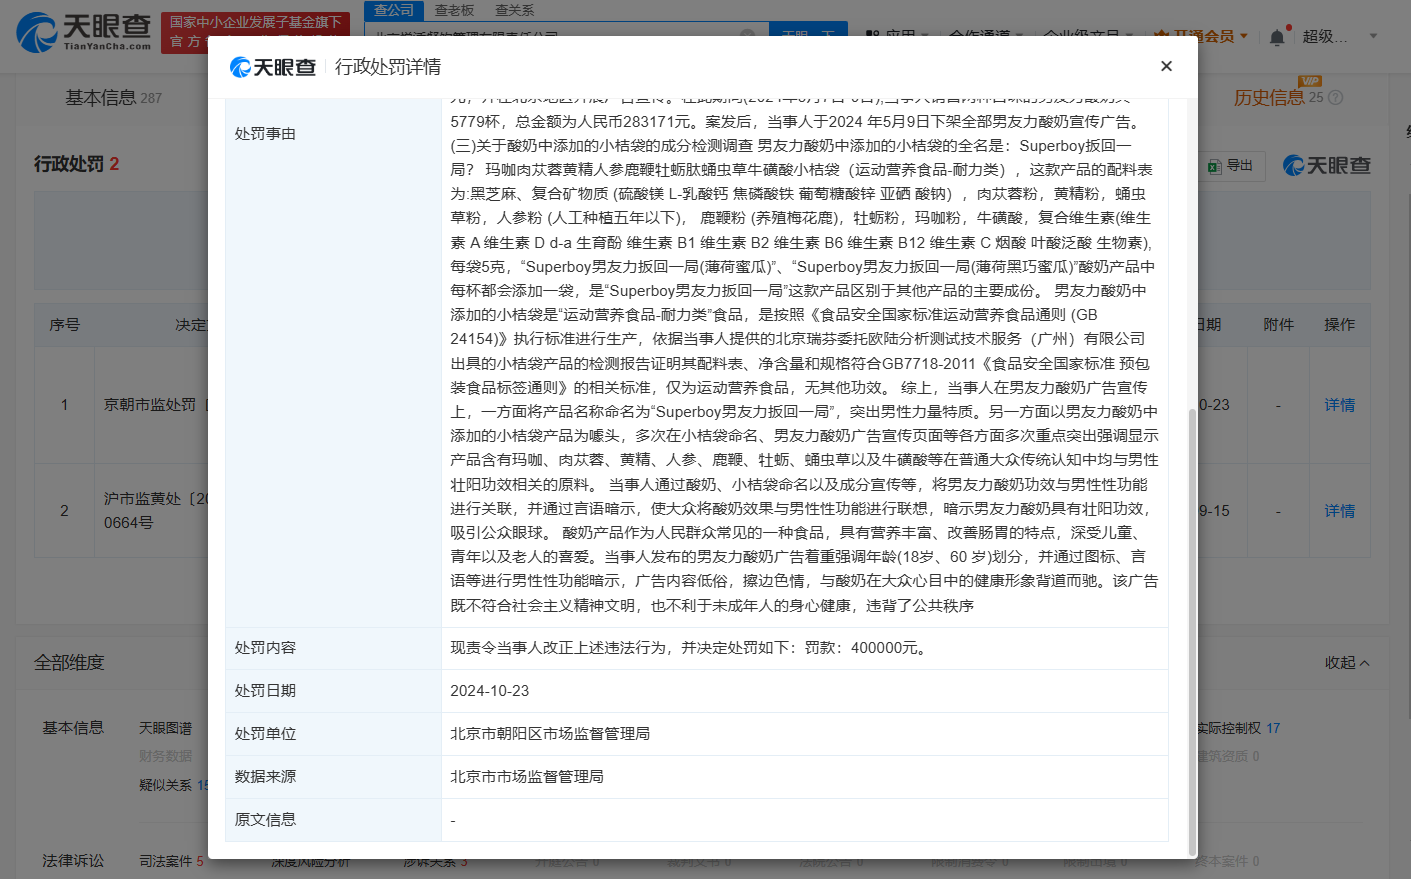Clear the search box with the X icon
The height and width of the screenshot is (879, 1411).
pyautogui.click(x=747, y=34)
